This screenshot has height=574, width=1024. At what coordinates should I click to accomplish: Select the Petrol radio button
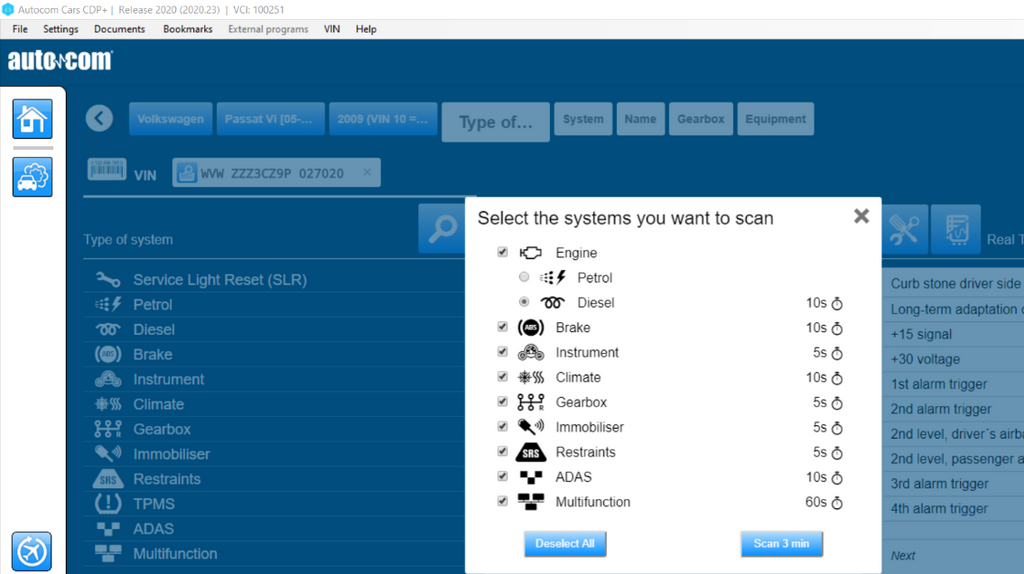524,278
